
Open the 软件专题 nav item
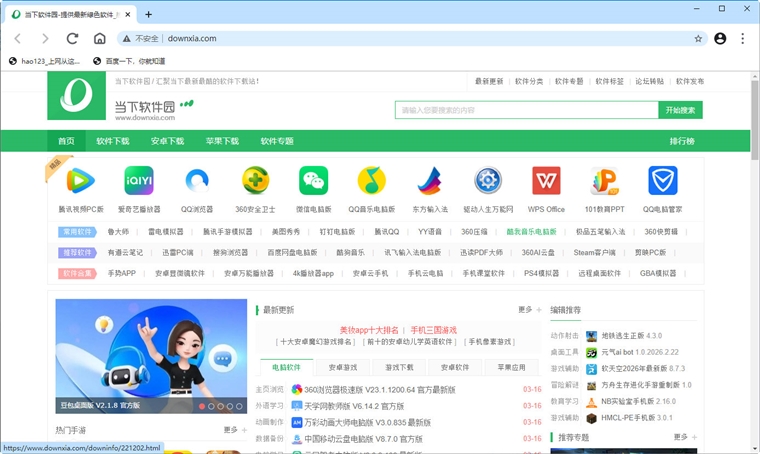pos(277,141)
